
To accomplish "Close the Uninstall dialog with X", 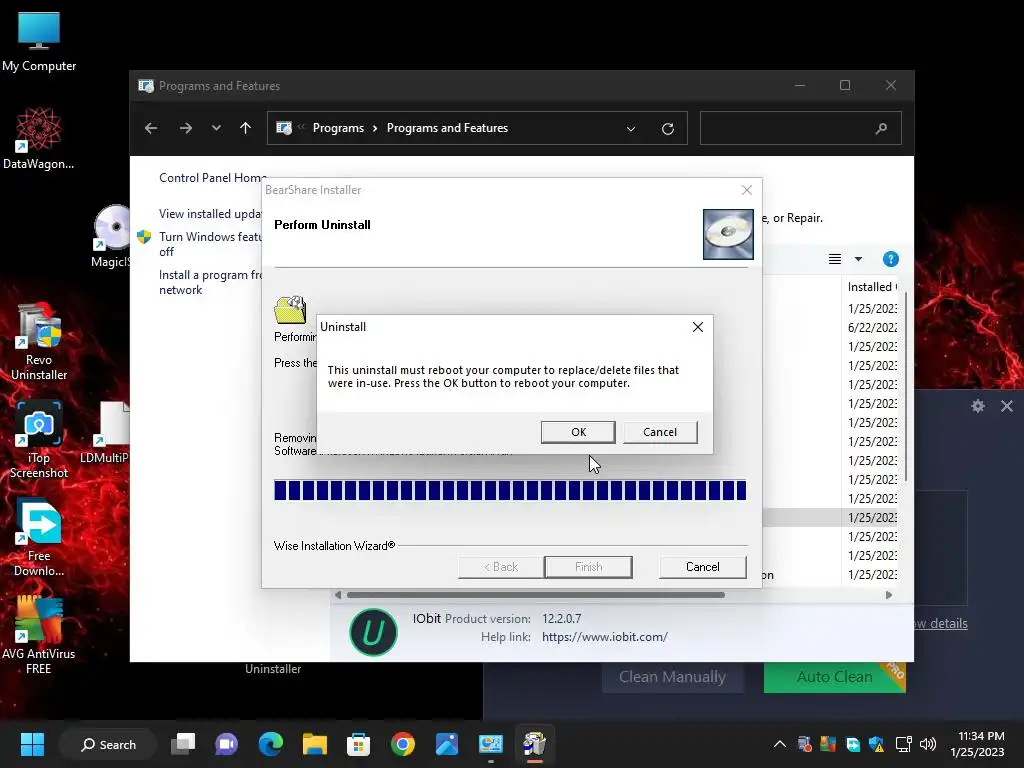I will [697, 327].
